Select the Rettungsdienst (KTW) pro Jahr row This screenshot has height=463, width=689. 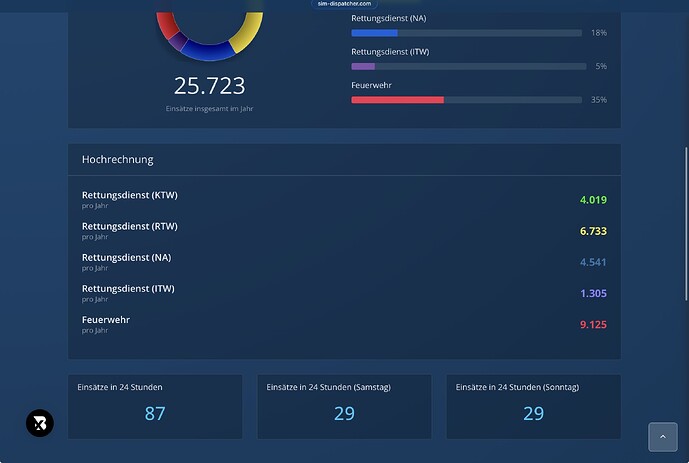pos(344,199)
